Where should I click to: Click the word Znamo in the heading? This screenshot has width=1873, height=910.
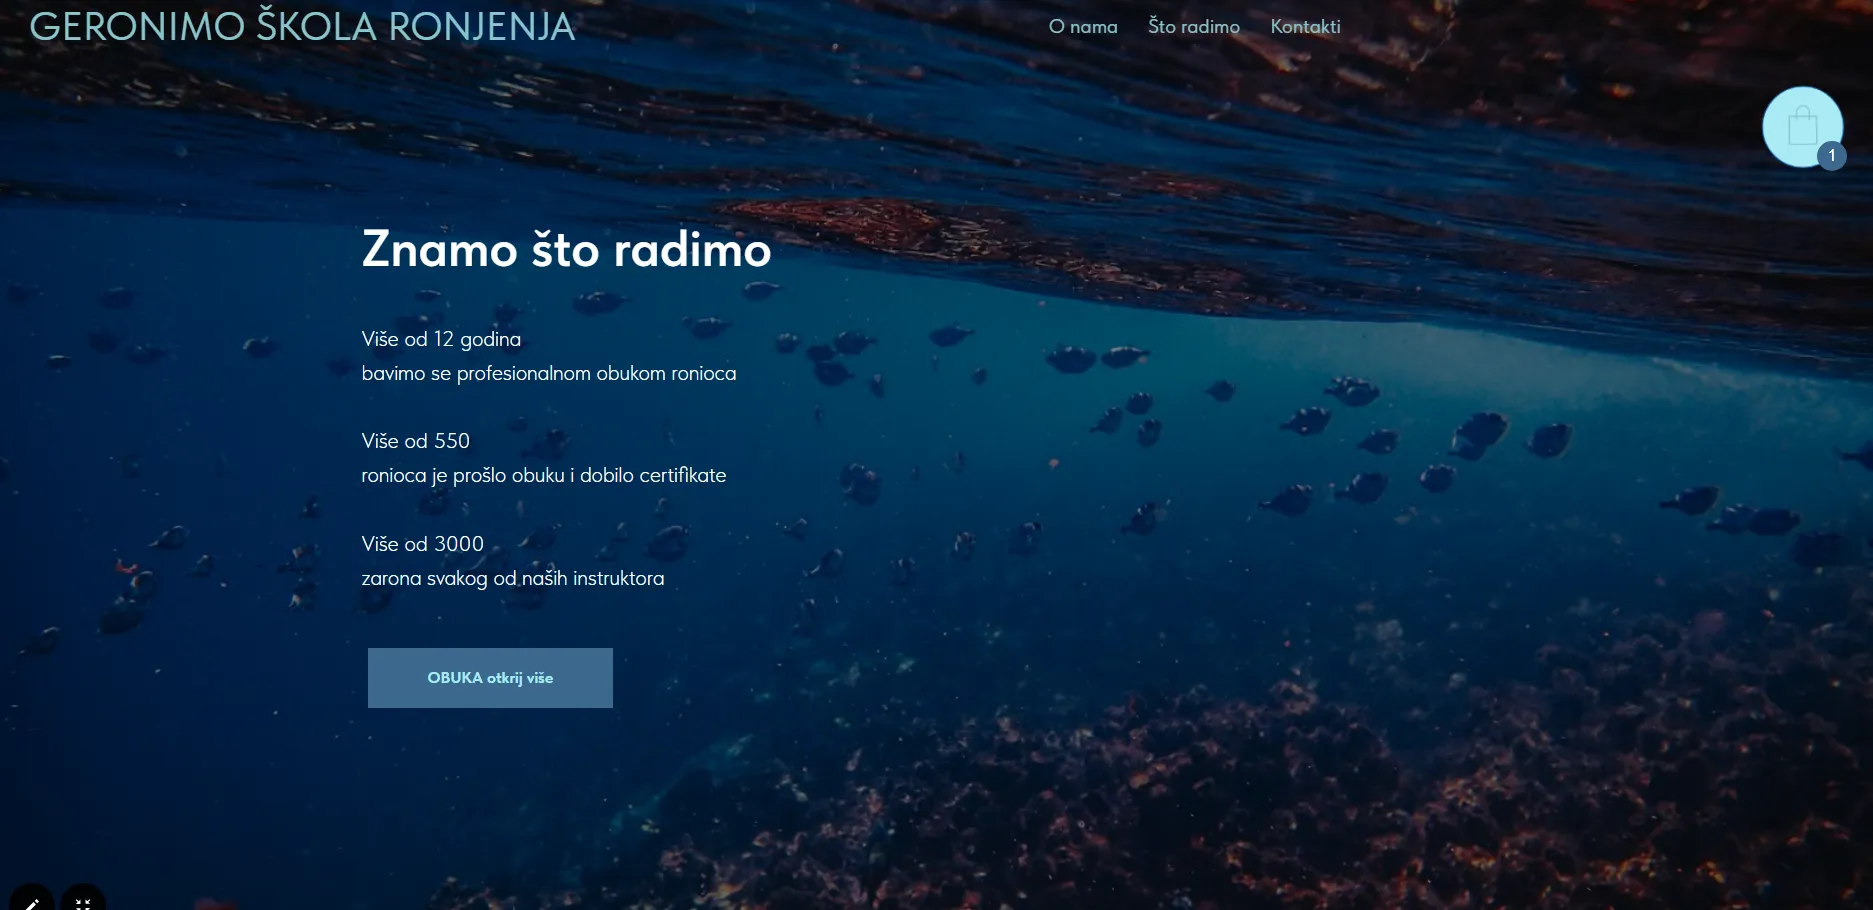click(x=439, y=250)
